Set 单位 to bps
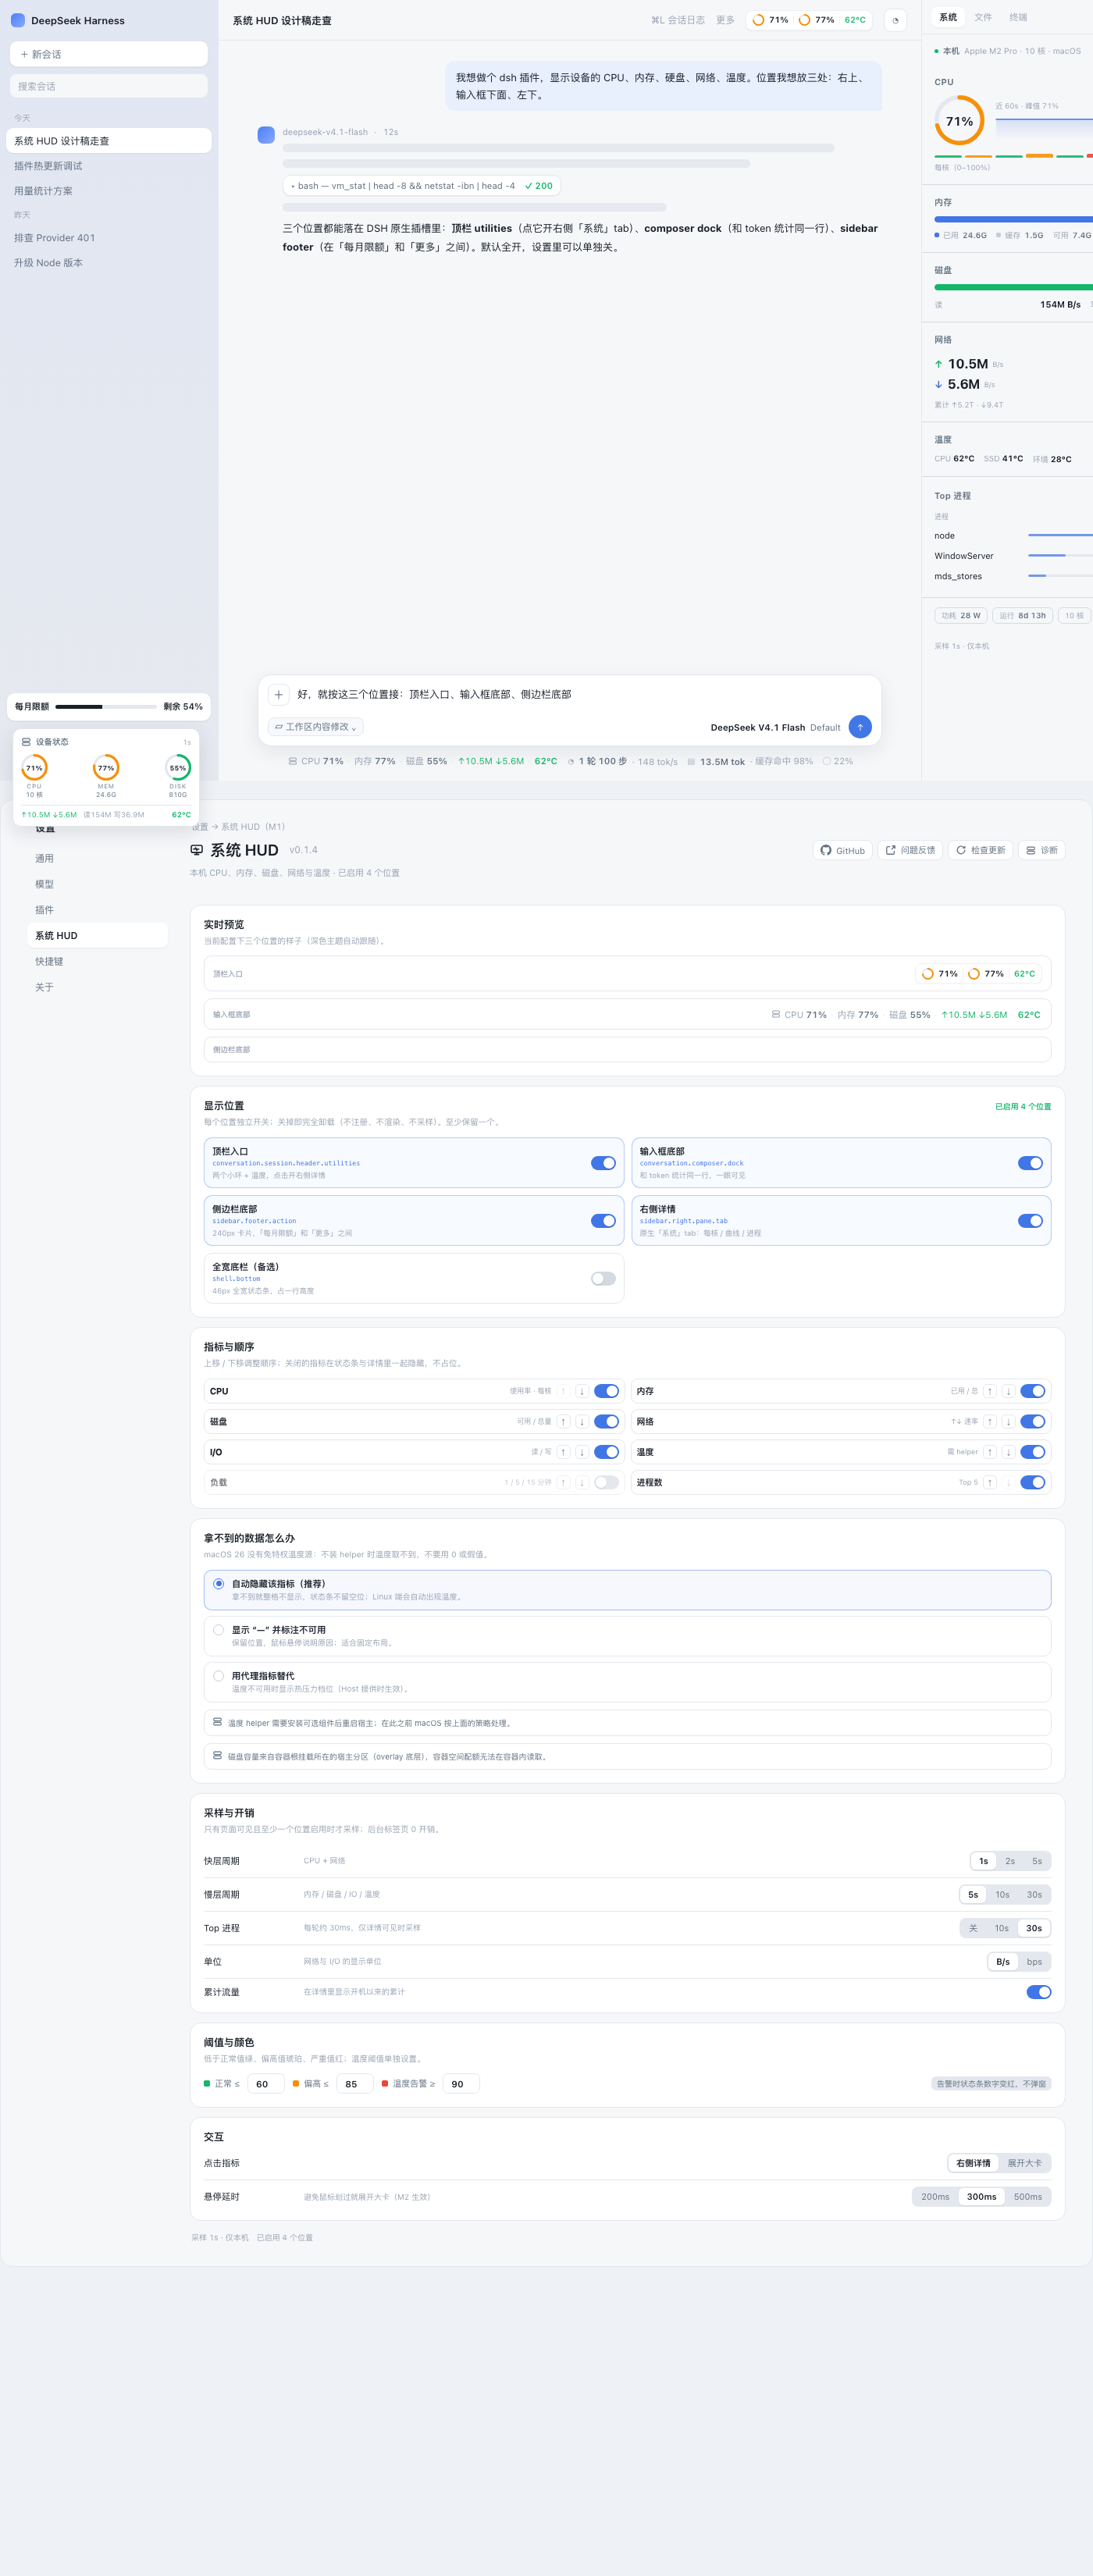The image size is (1093, 2576). click(1034, 1962)
